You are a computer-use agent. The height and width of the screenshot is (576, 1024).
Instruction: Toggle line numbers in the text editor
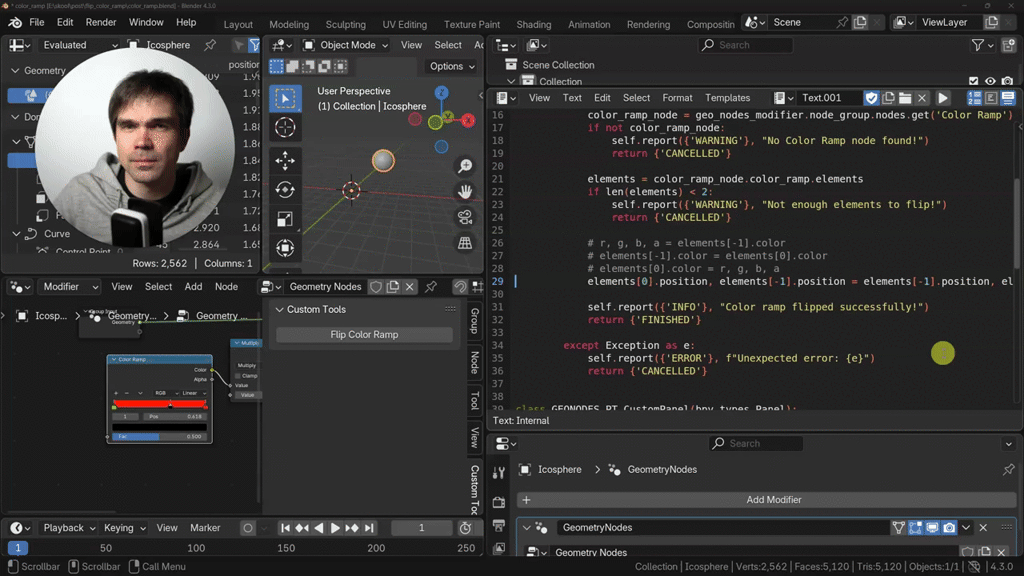tap(975, 98)
